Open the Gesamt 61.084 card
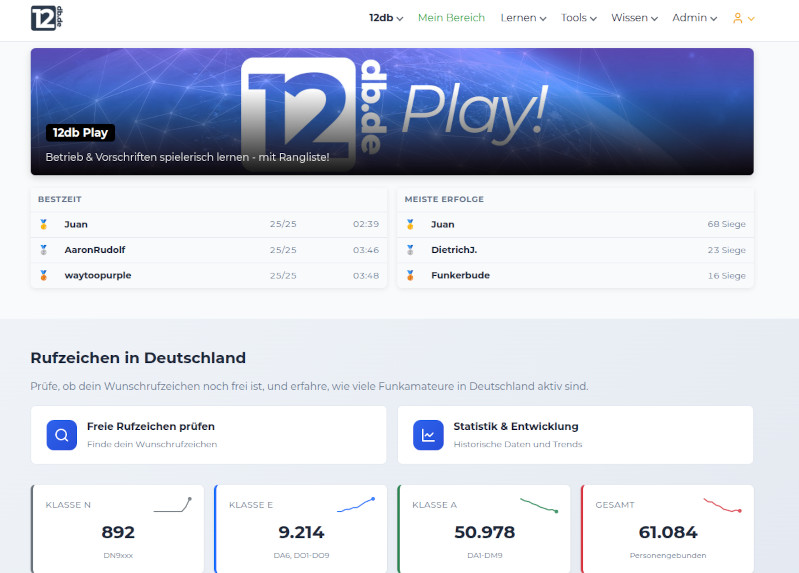799x573 pixels. pos(668,529)
